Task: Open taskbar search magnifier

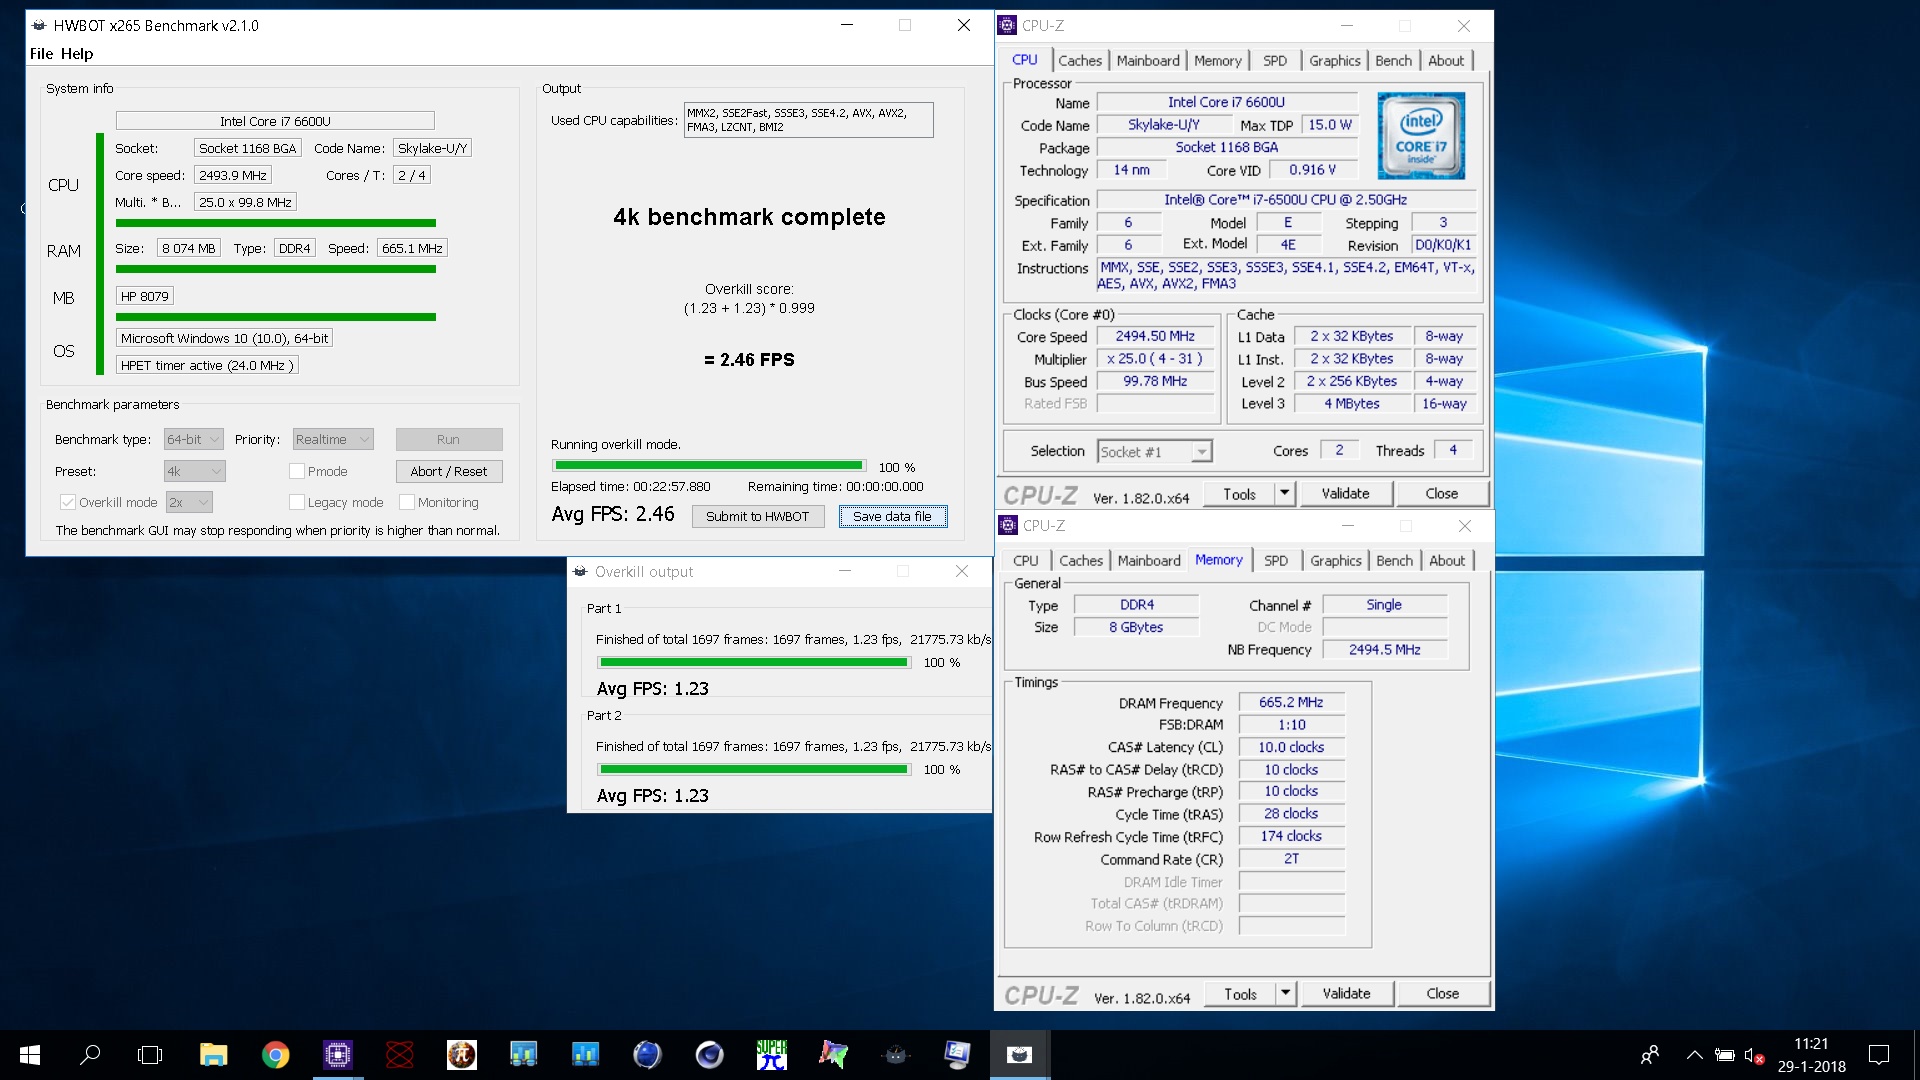Action: coord(90,1054)
